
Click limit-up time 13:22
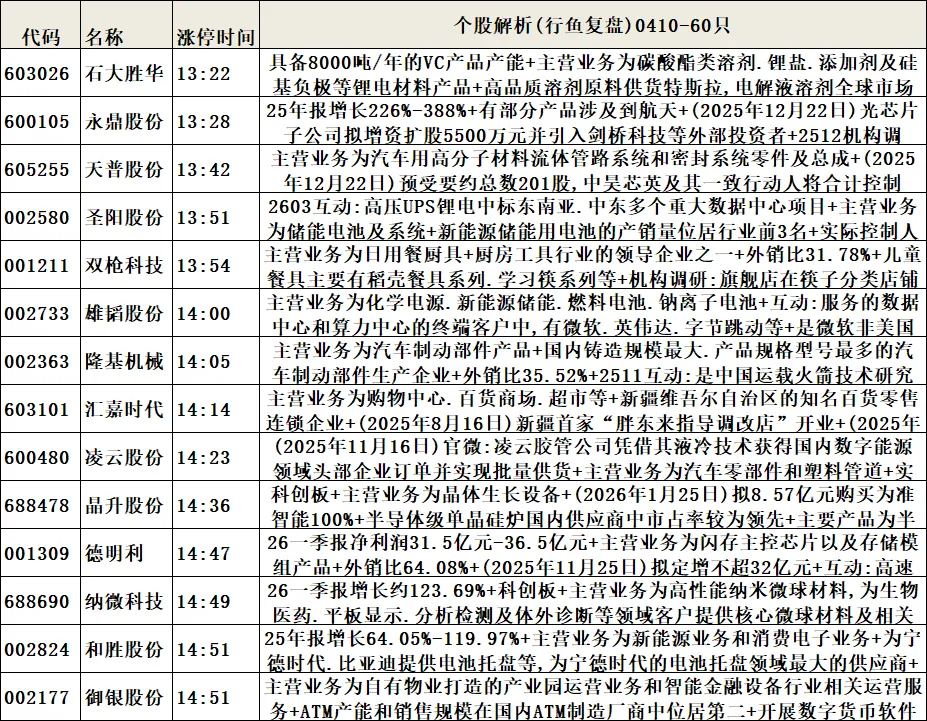pos(203,74)
